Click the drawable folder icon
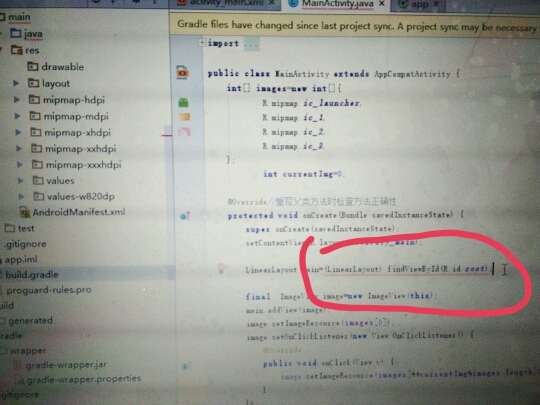The image size is (540, 405). [33, 66]
